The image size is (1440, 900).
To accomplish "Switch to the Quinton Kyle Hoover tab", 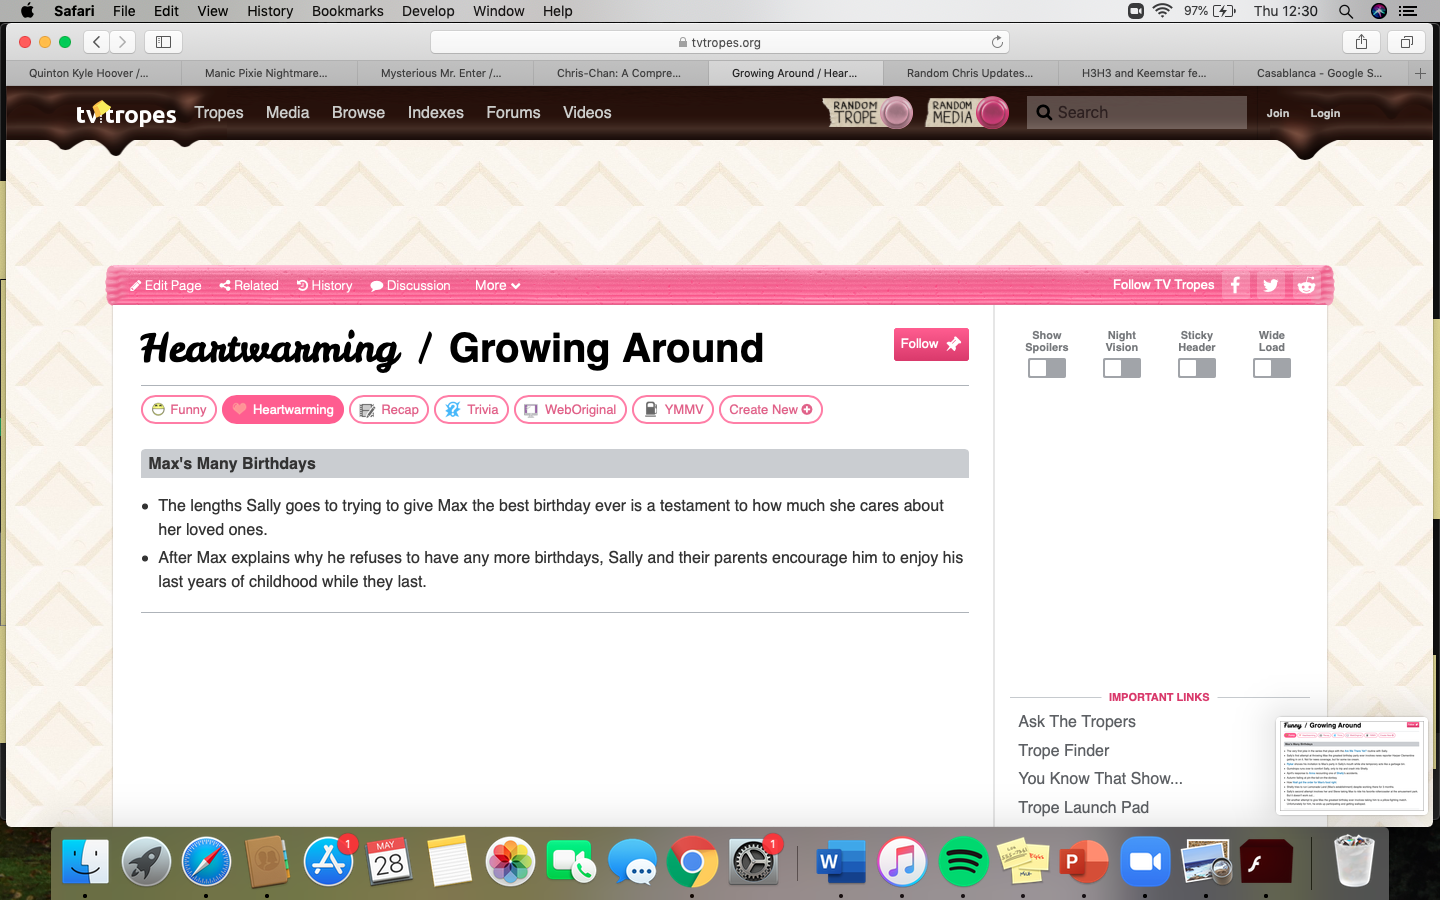I will tap(94, 73).
